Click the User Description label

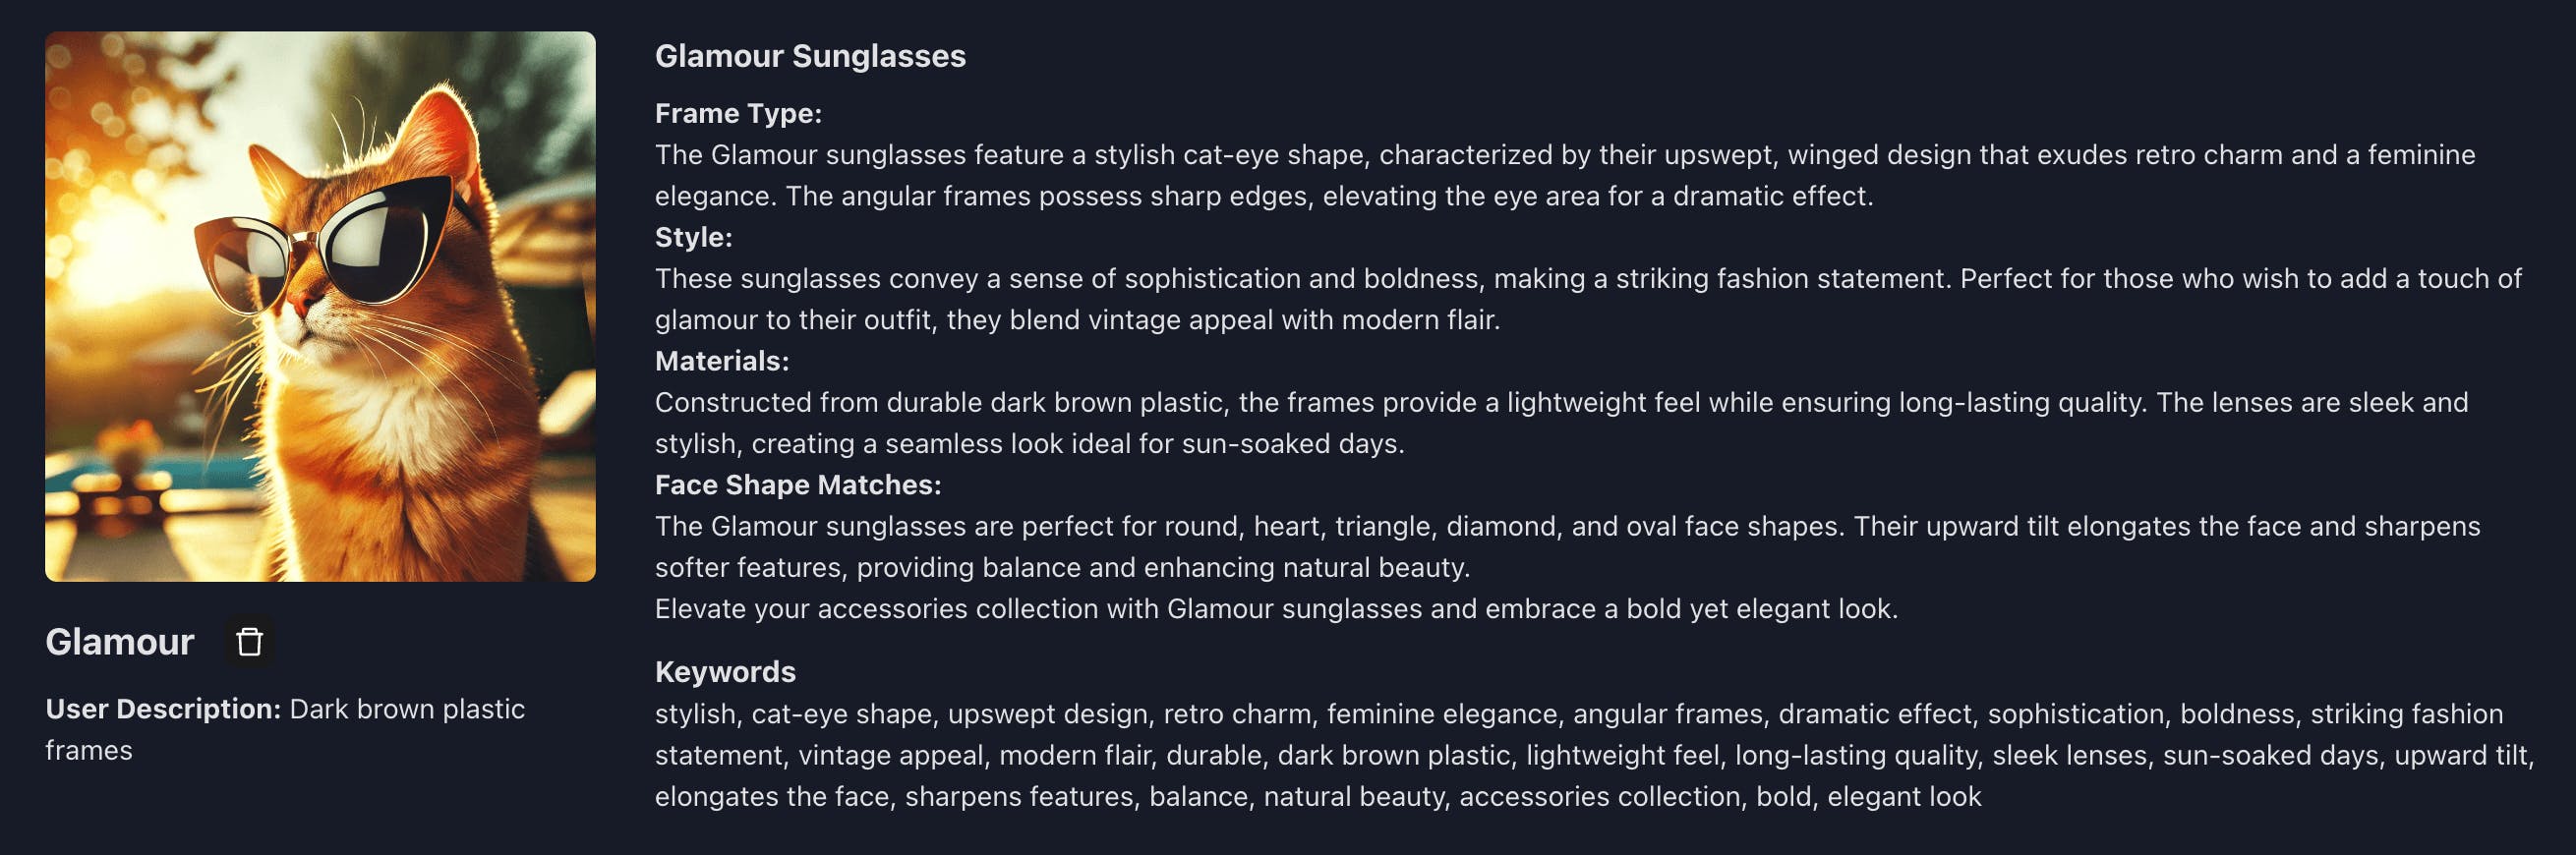[163, 709]
